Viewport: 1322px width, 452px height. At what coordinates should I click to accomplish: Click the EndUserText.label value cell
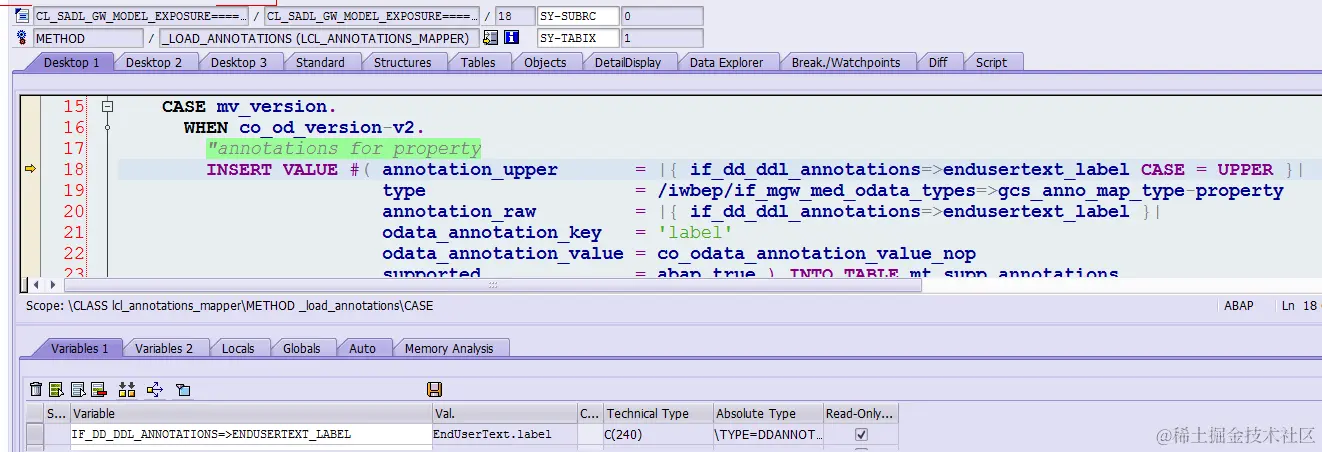coord(504,434)
